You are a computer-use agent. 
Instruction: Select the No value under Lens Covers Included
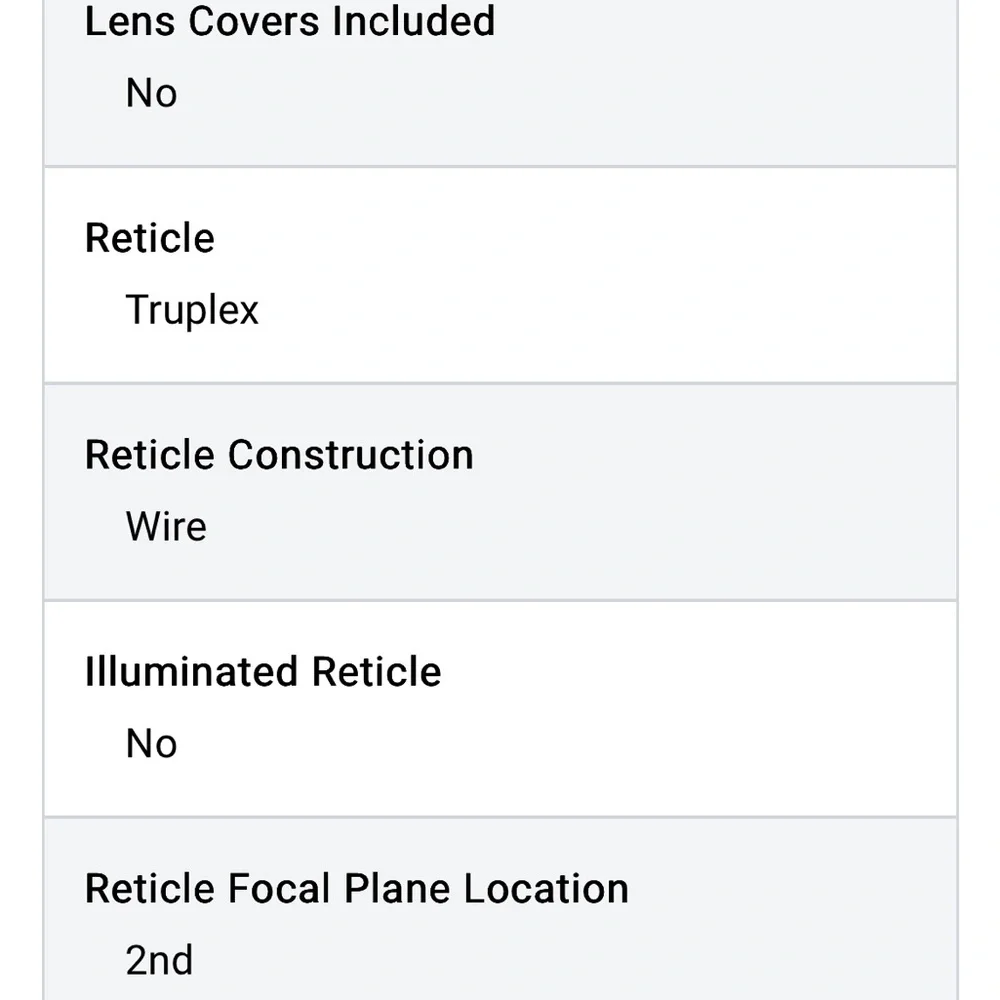point(151,93)
